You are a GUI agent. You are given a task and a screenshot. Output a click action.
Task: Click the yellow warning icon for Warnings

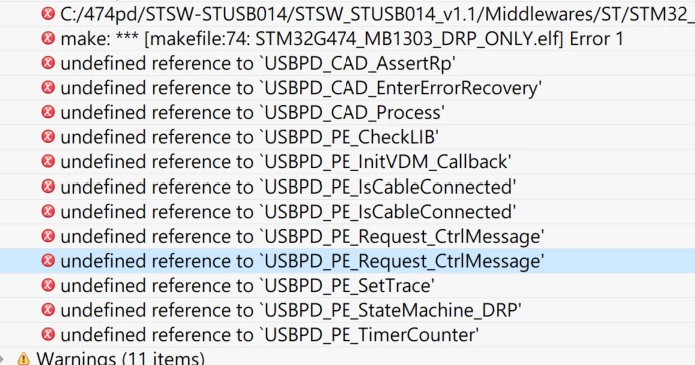click(23, 358)
